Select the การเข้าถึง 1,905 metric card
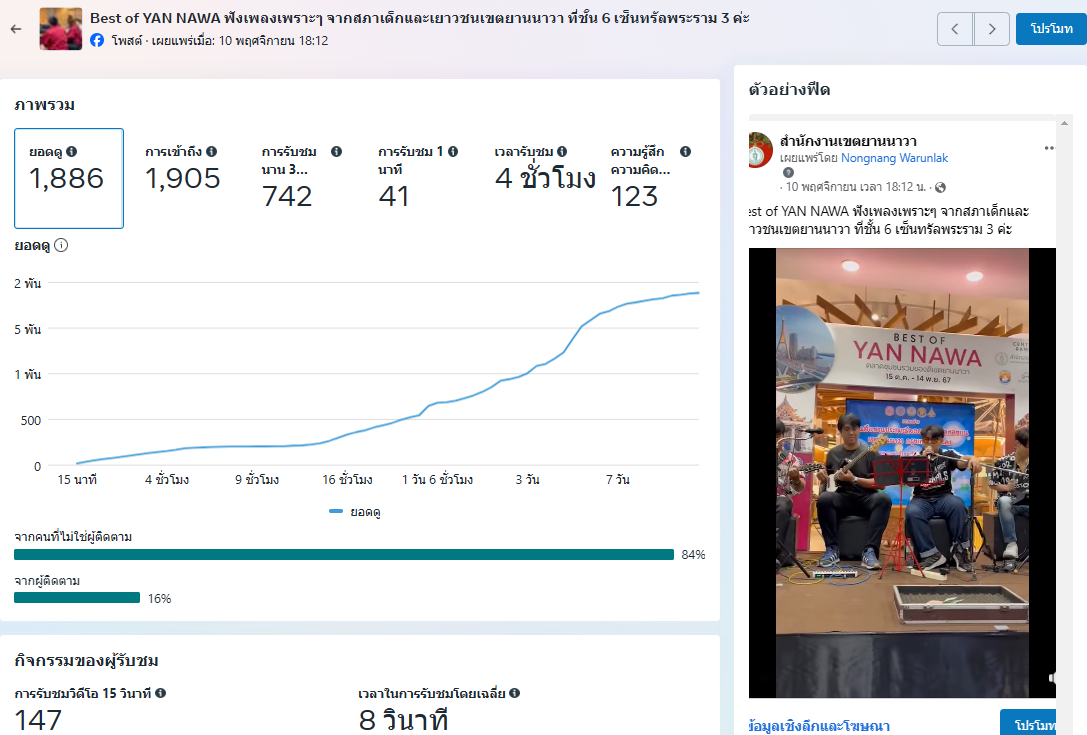Image resolution: width=1087 pixels, height=735 pixels. coord(183,178)
